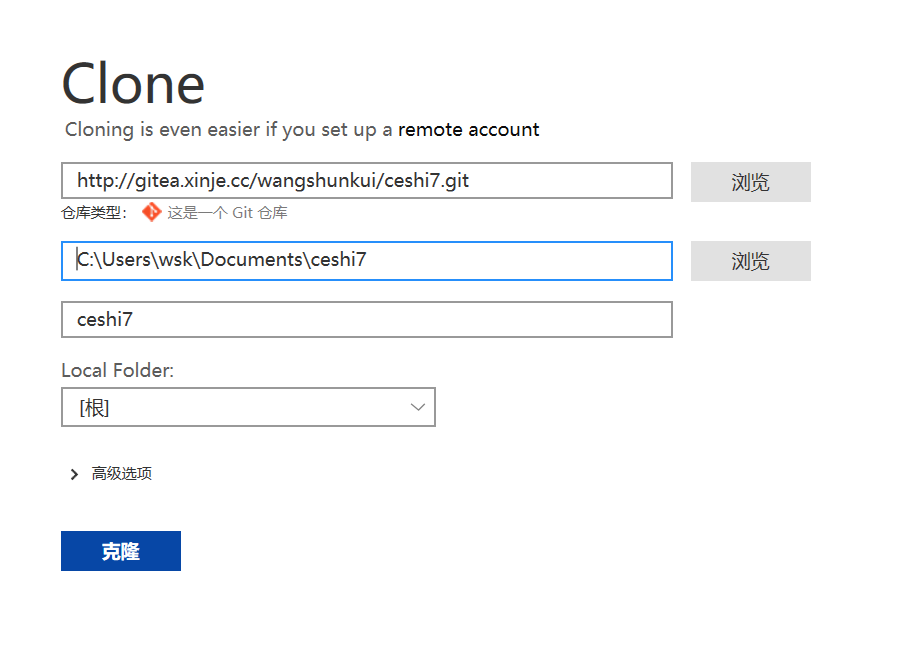The image size is (897, 647).
Task: Select the [根] value text in folder box
Action: [94, 408]
